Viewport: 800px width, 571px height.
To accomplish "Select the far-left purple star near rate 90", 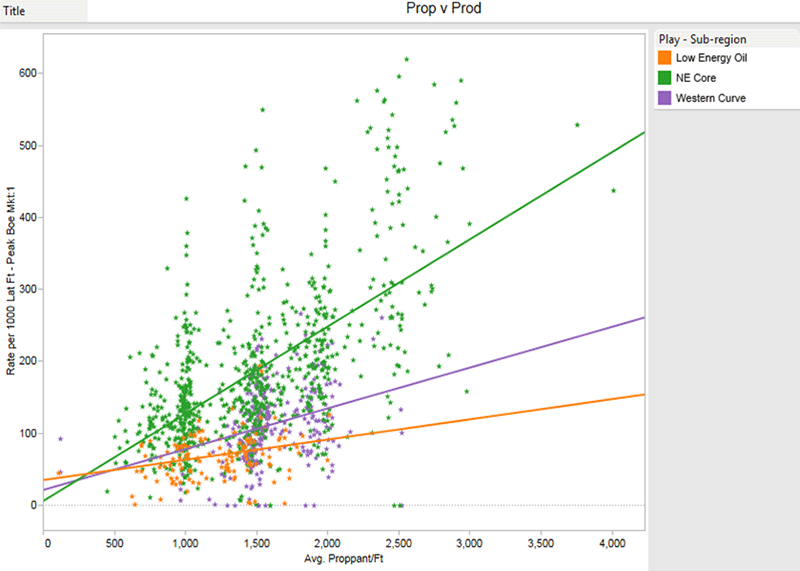I will [x=60, y=439].
